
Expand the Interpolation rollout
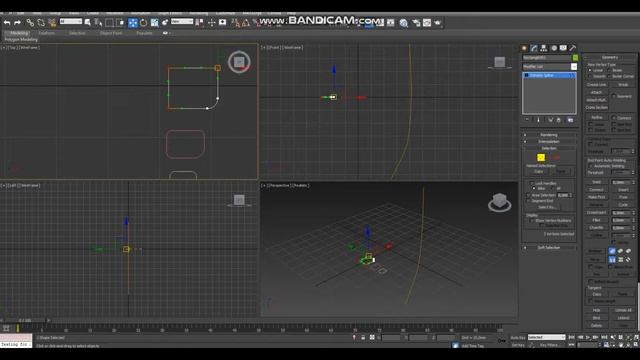pos(549,142)
